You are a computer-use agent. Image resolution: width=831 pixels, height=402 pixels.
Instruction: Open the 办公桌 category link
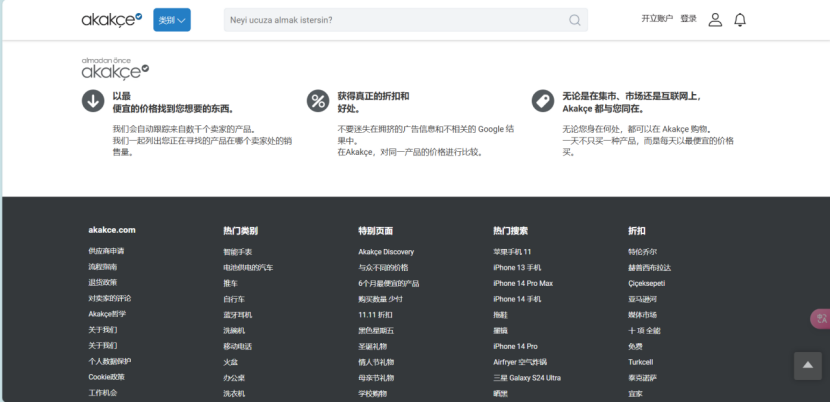click(x=234, y=378)
